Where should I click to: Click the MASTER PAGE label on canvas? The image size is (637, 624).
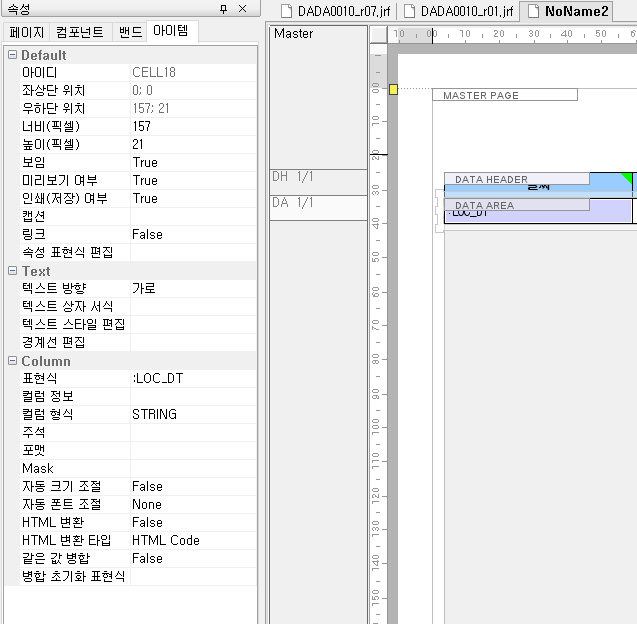(x=505, y=95)
